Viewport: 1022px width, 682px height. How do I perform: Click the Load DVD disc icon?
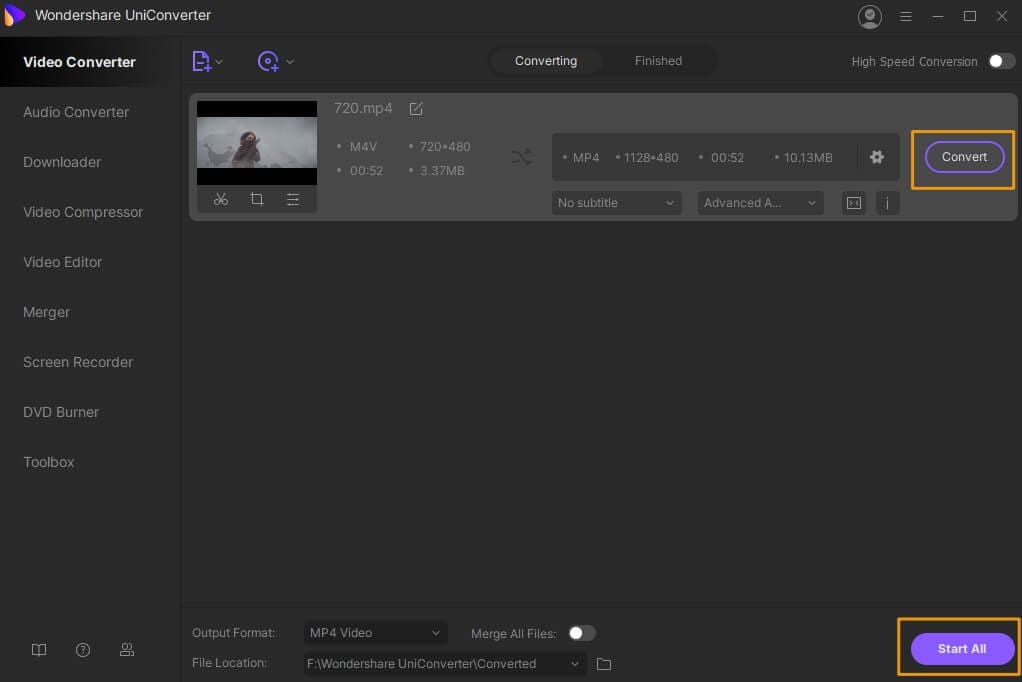[268, 61]
